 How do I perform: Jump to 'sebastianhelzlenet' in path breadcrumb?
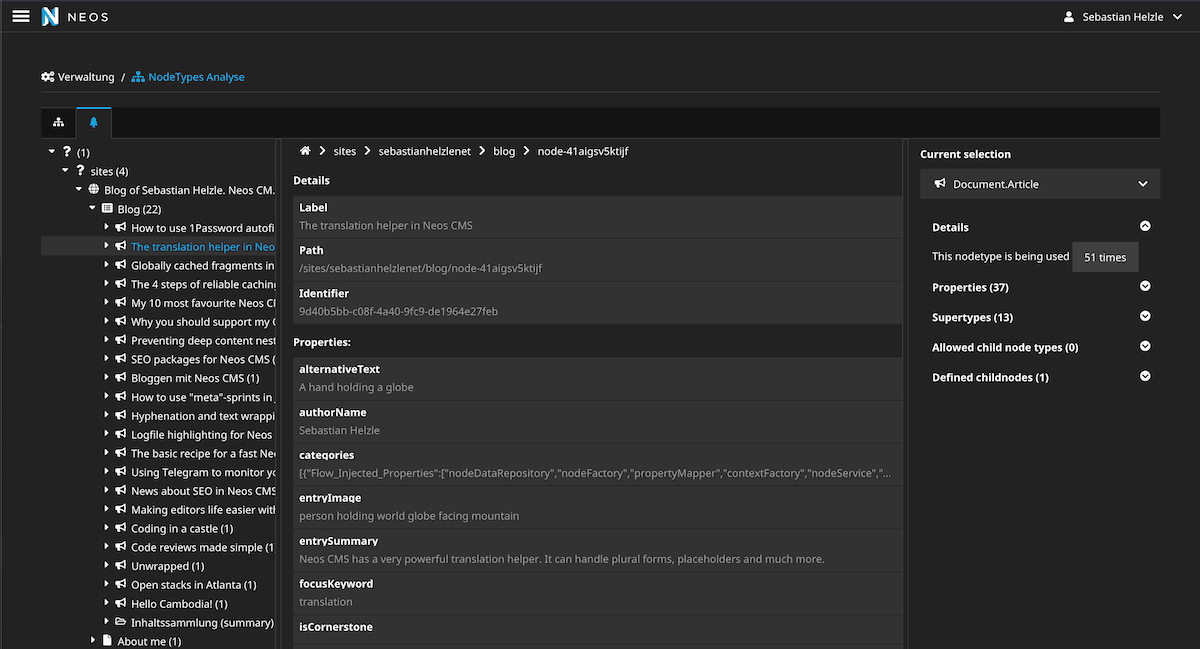[425, 151]
